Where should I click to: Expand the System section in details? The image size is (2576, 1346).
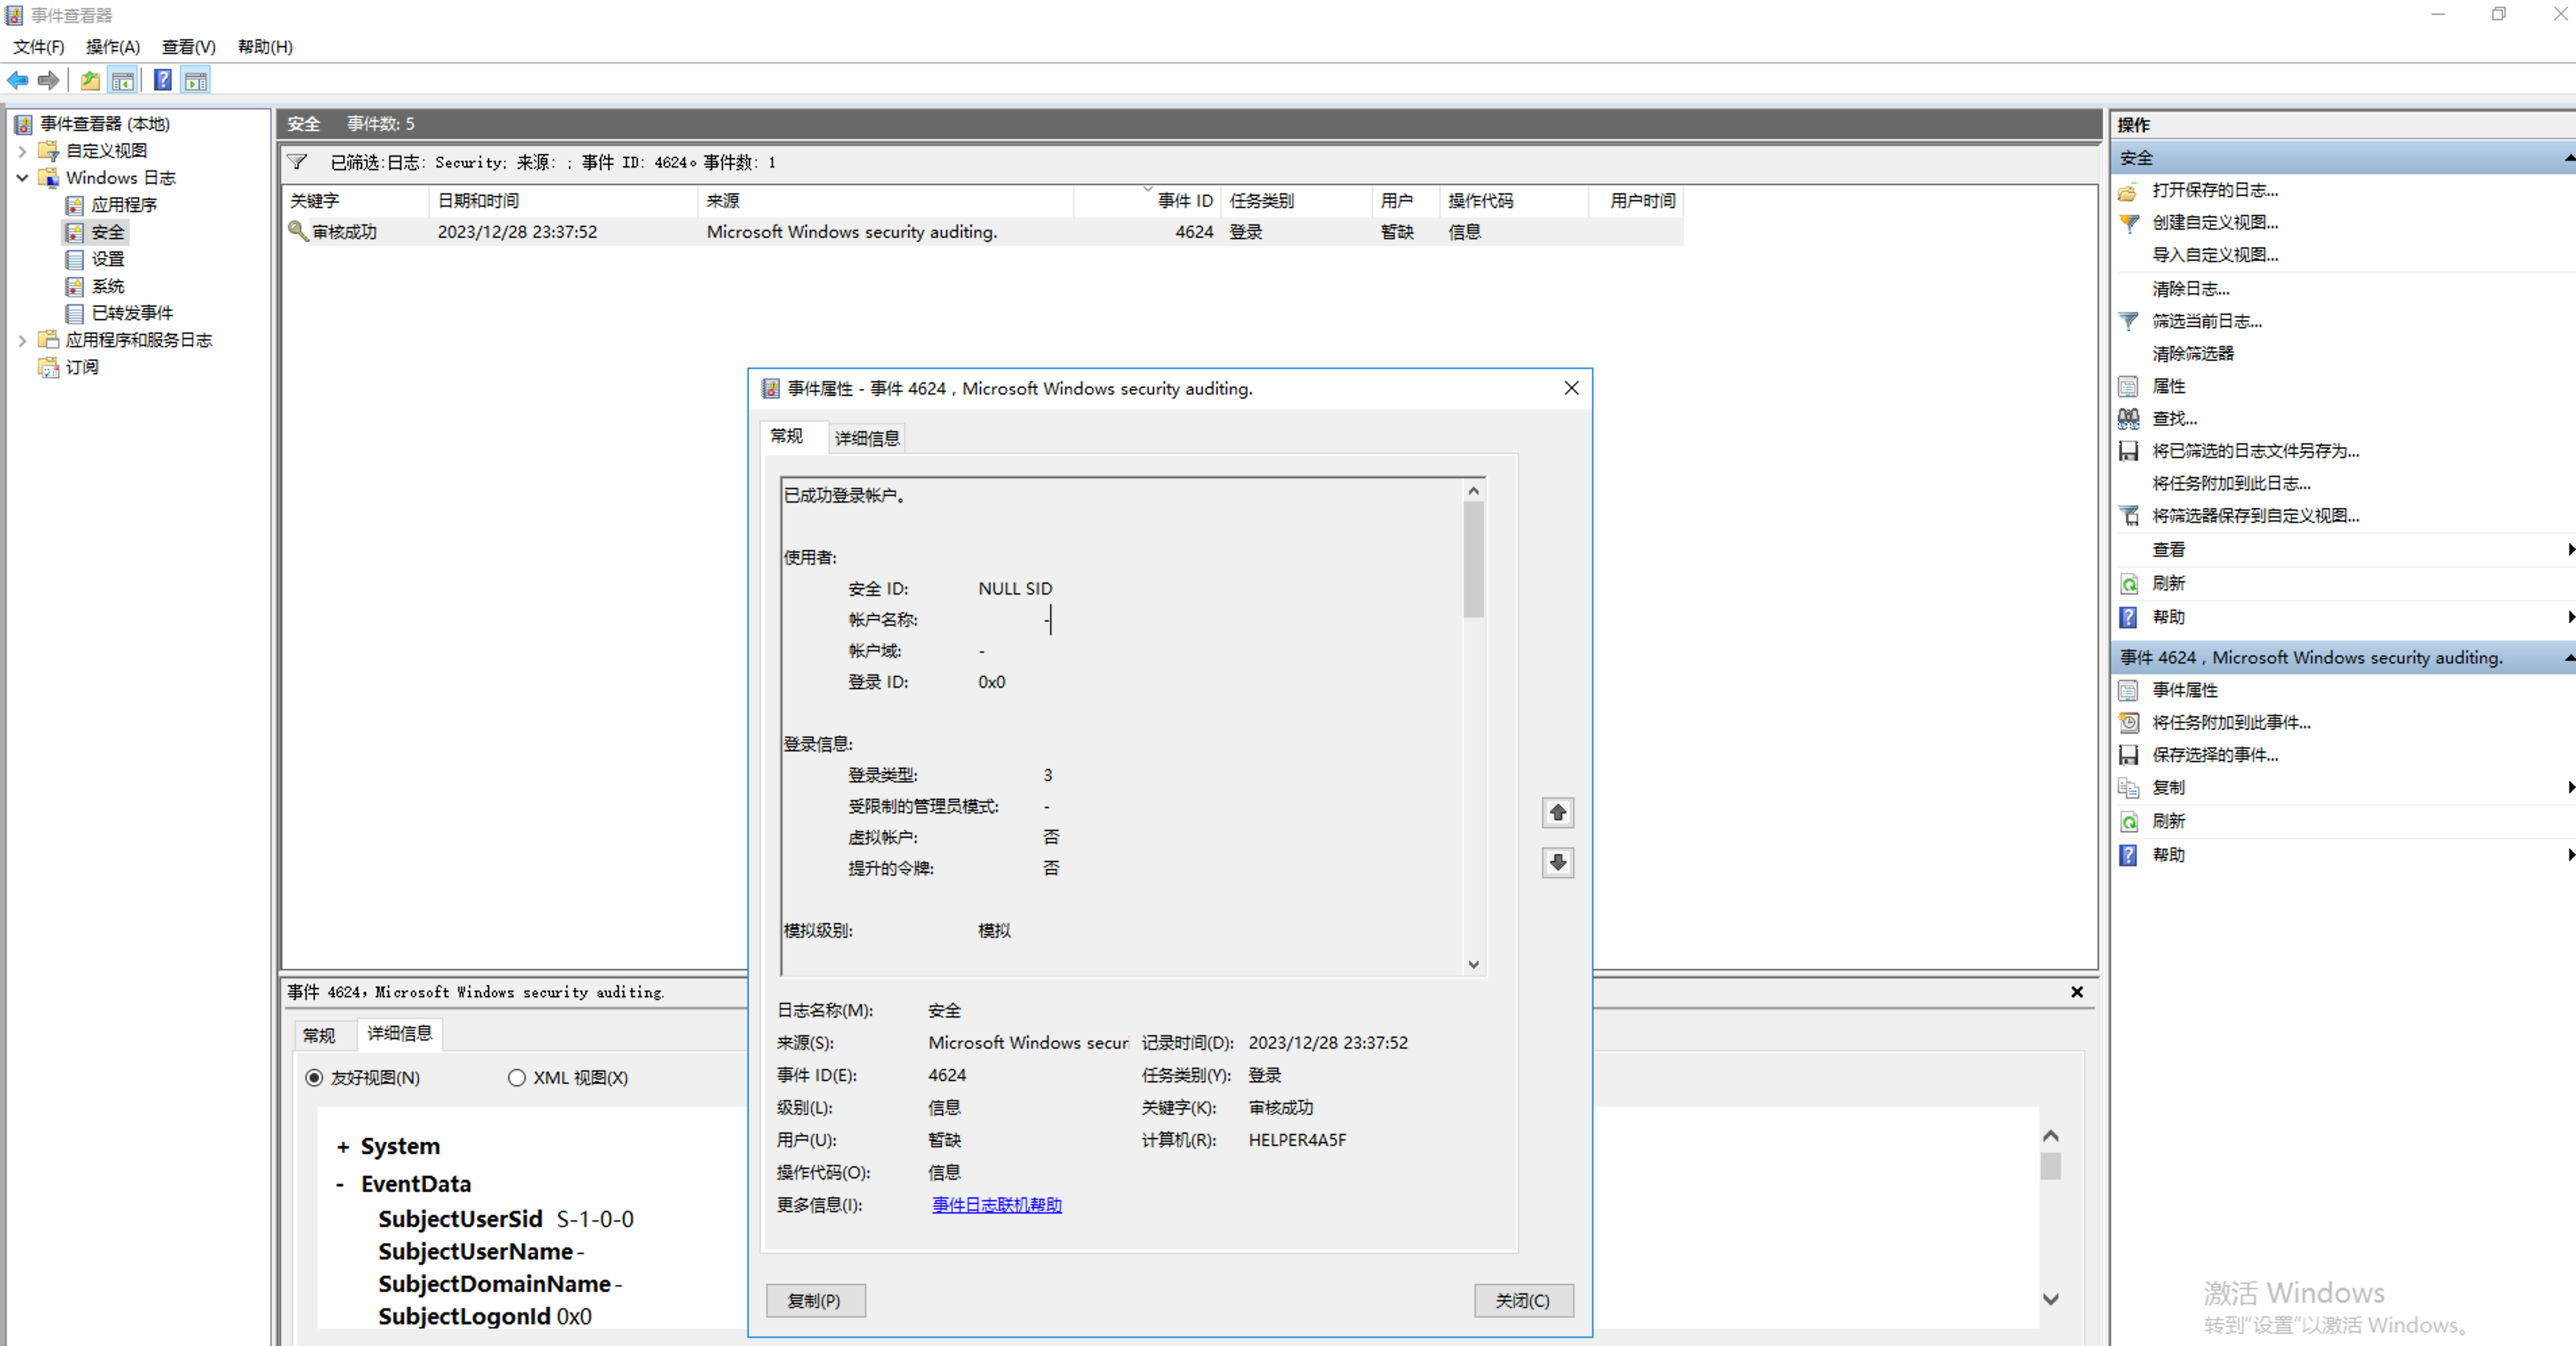[x=342, y=1147]
